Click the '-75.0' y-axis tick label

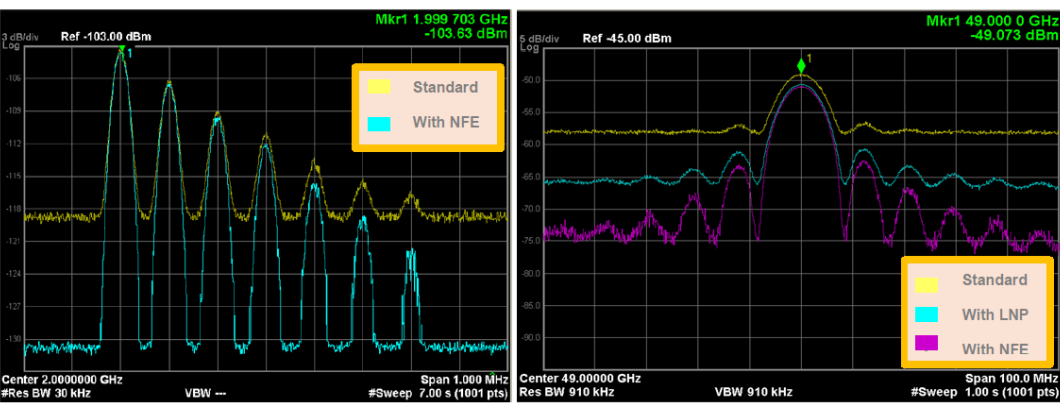(529, 241)
